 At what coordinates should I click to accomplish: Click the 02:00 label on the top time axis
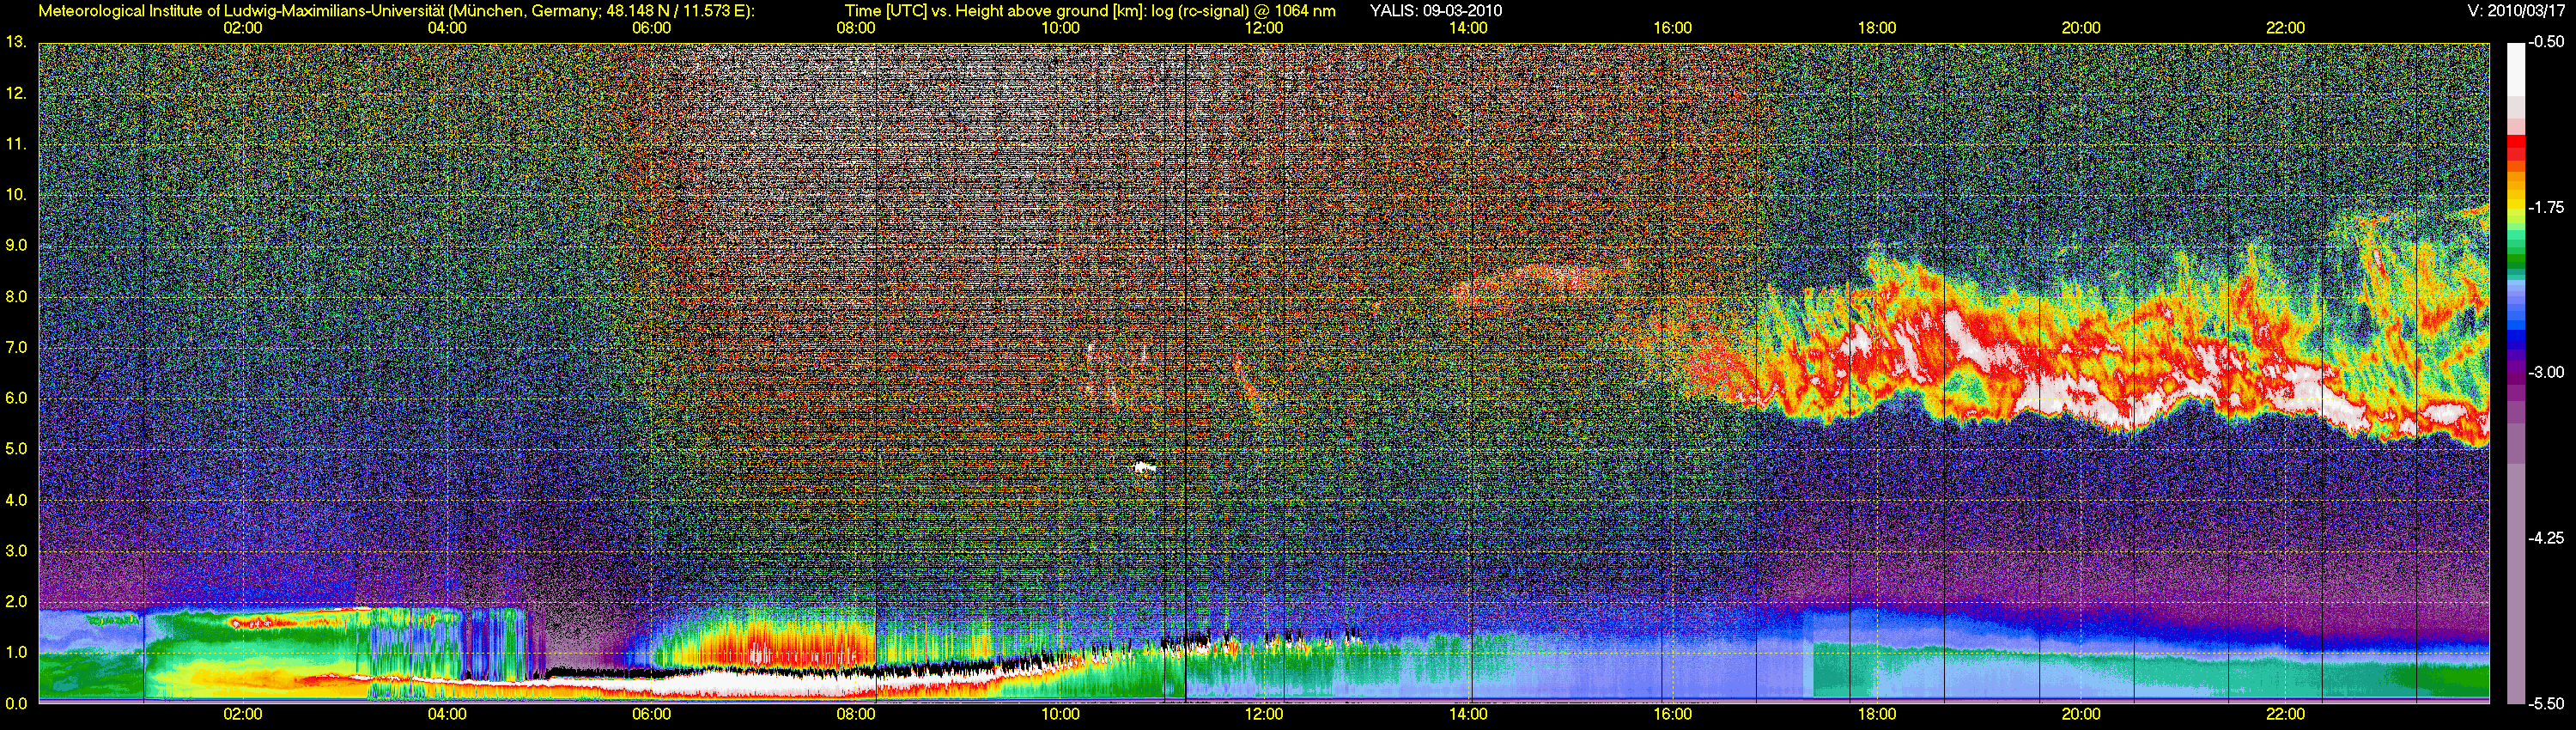pyautogui.click(x=243, y=28)
